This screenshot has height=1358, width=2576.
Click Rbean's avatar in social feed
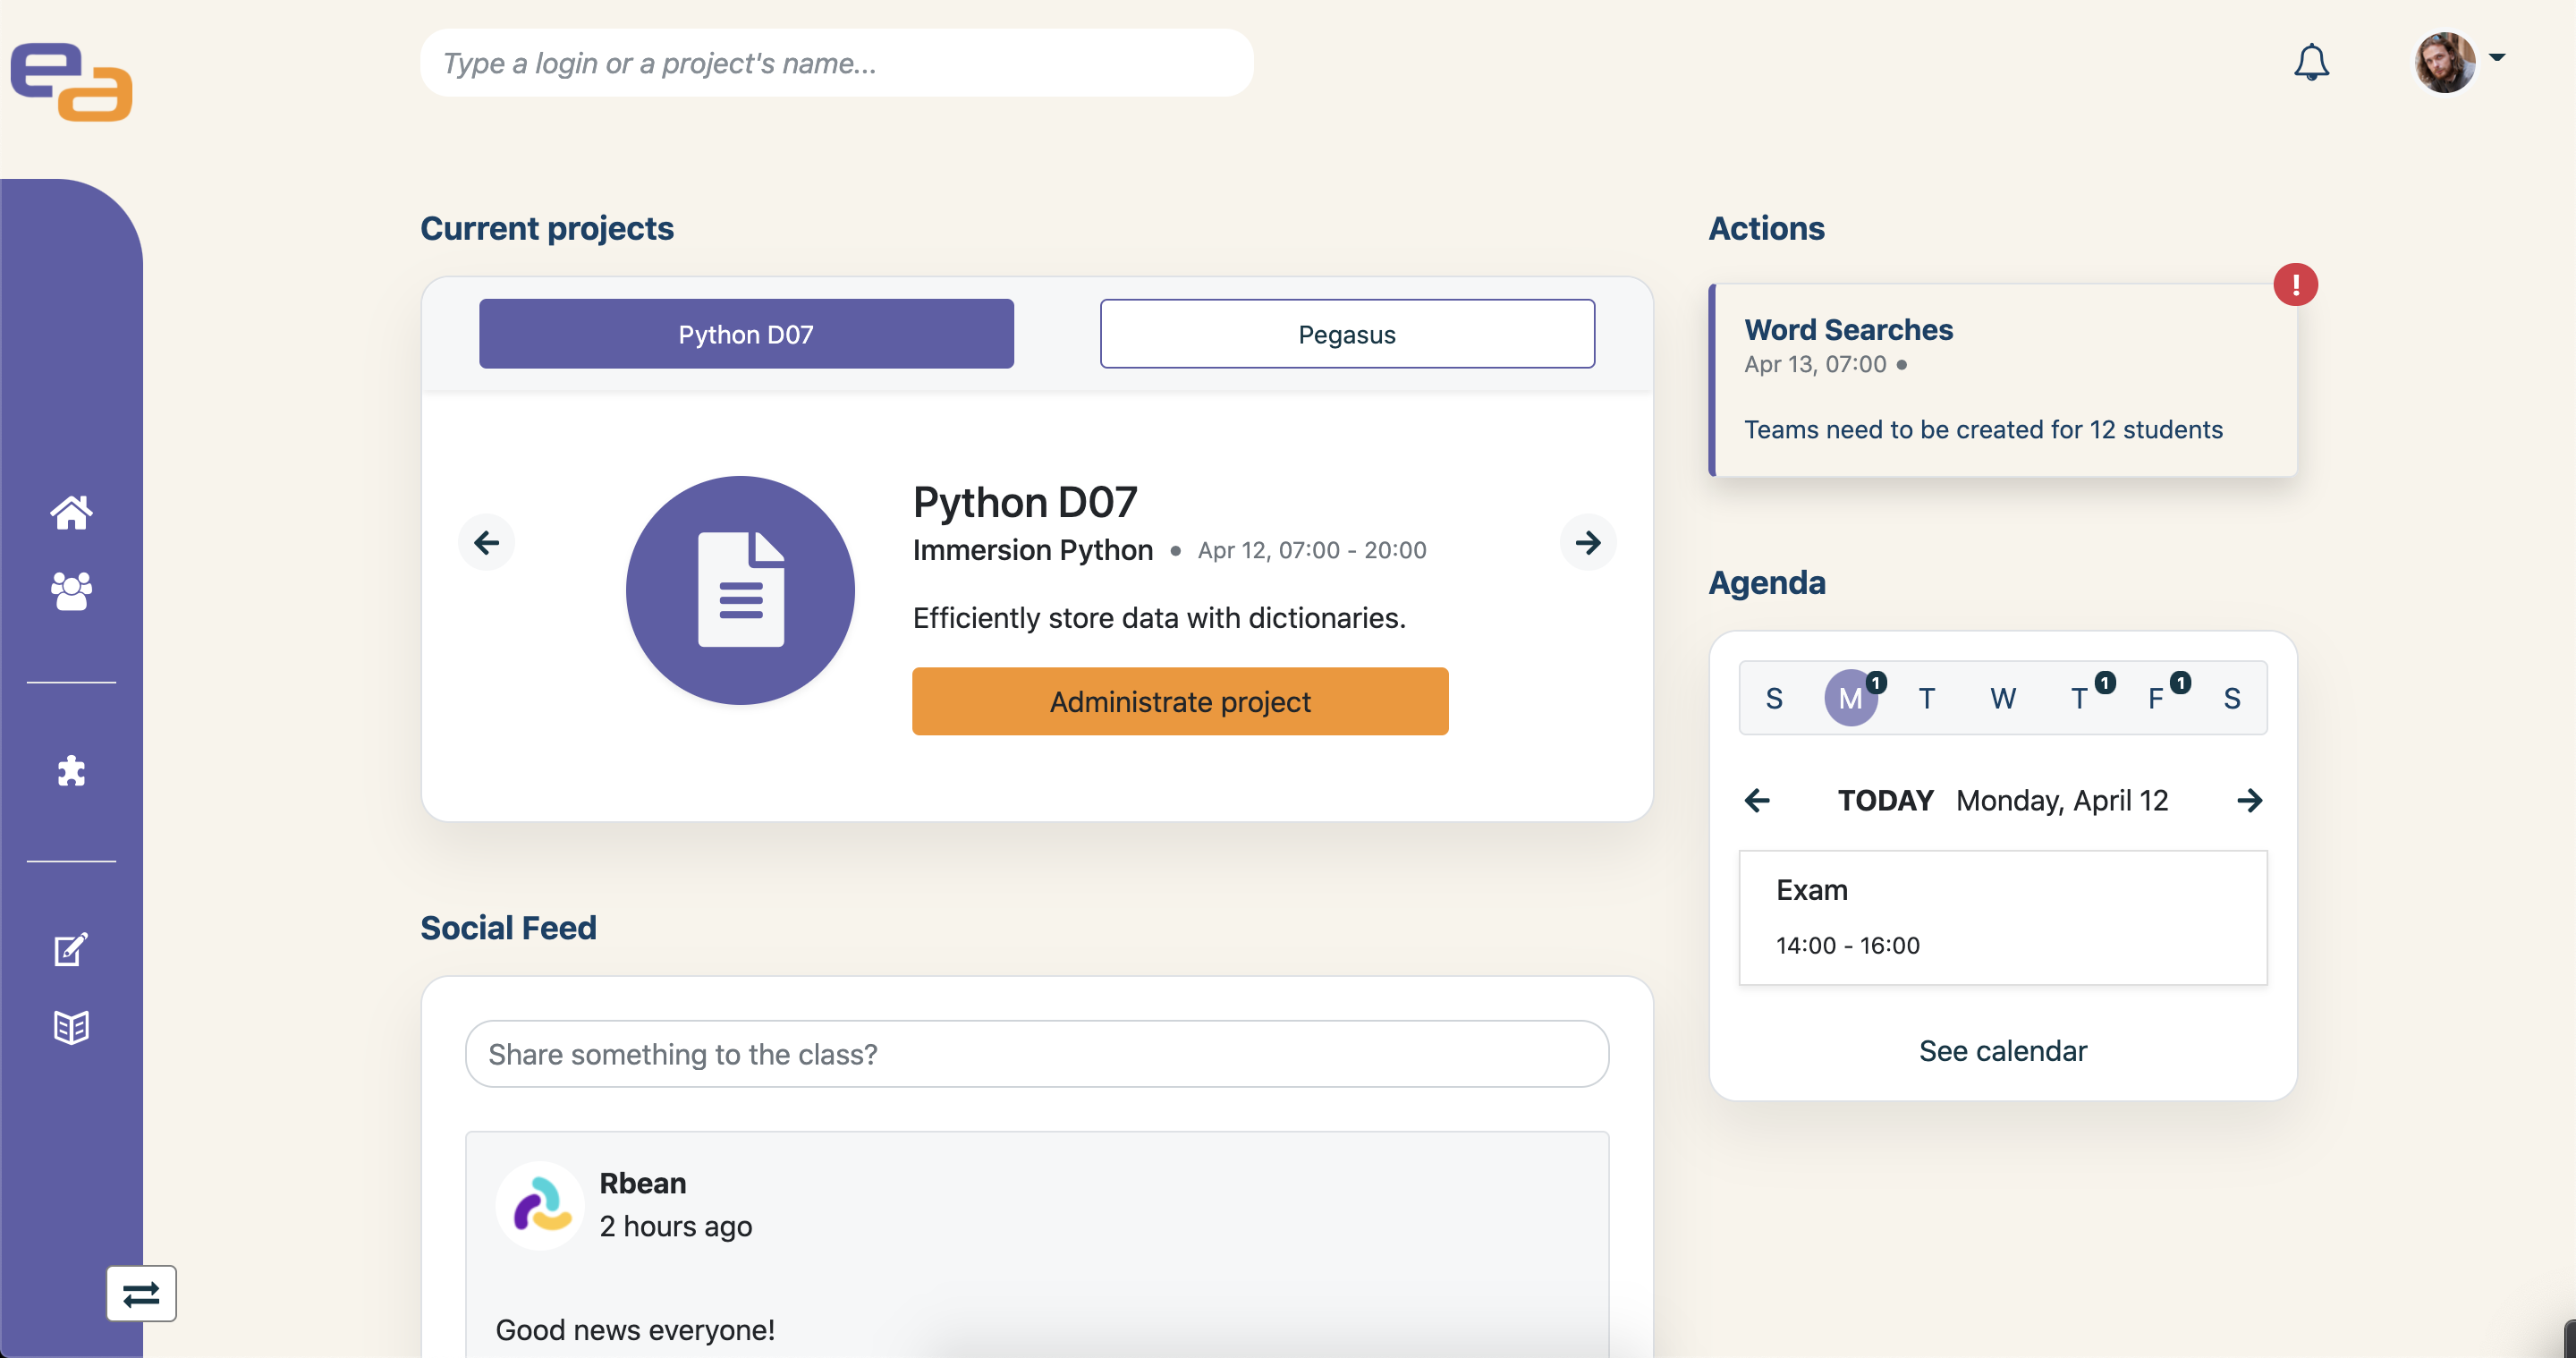(x=540, y=1205)
